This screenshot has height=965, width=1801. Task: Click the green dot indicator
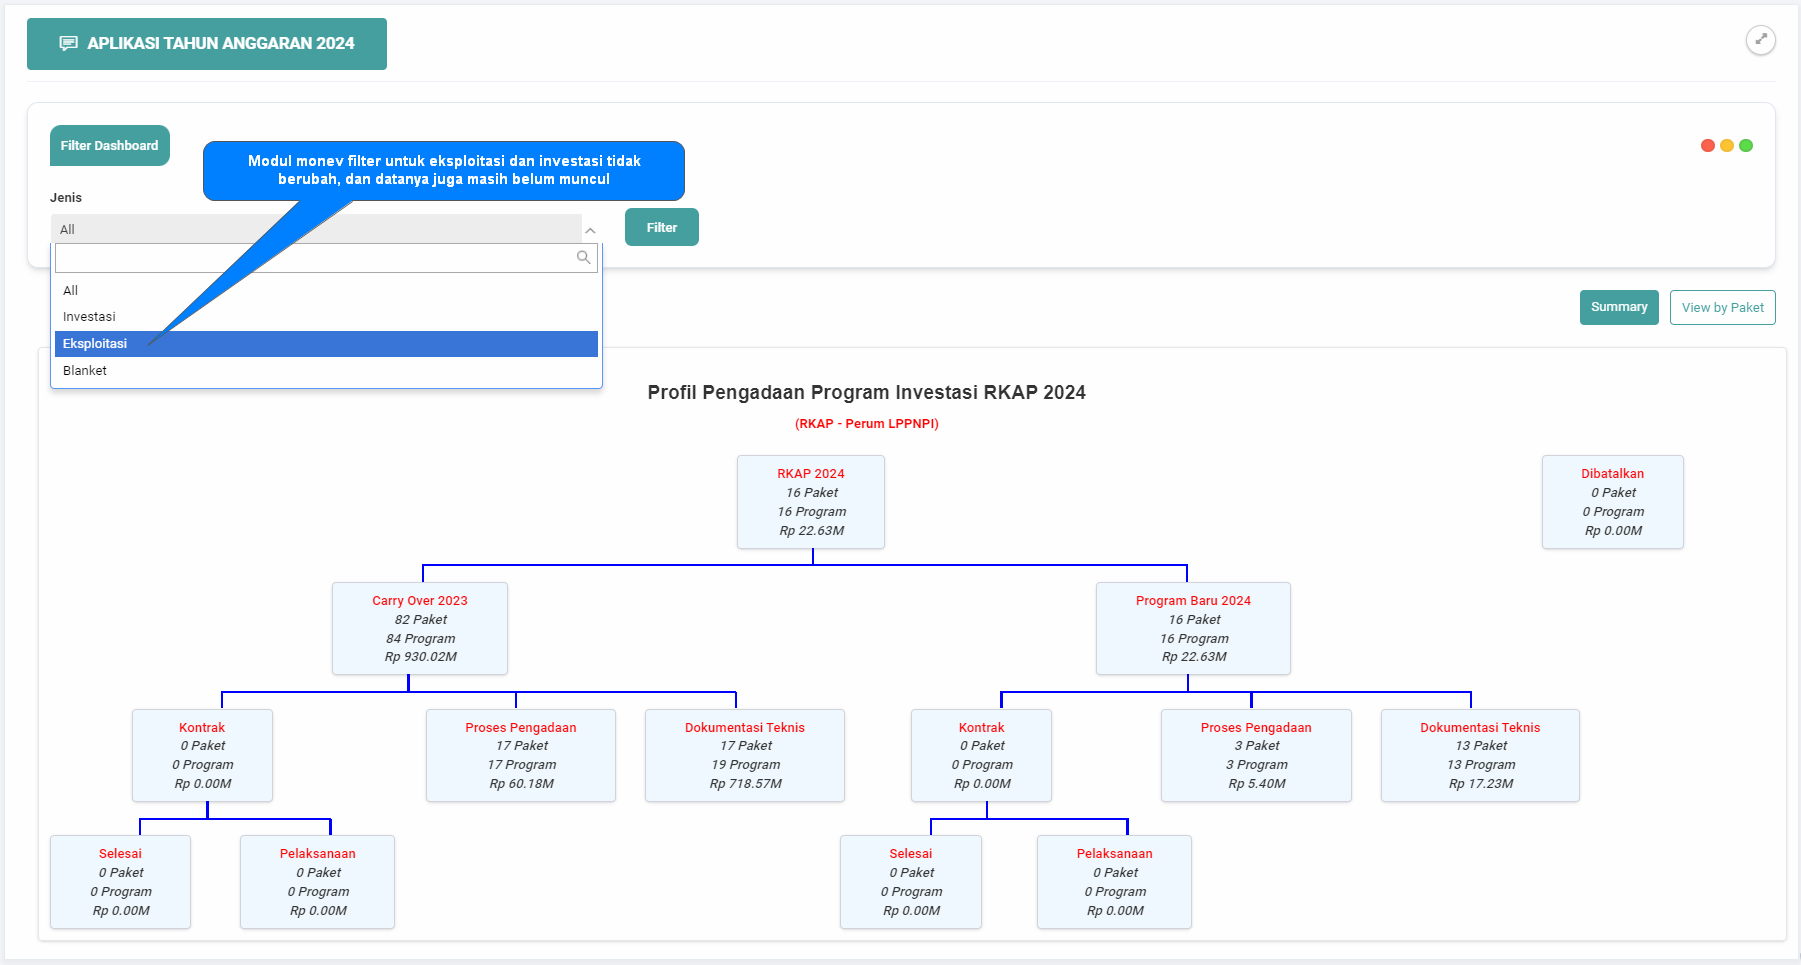click(1746, 146)
